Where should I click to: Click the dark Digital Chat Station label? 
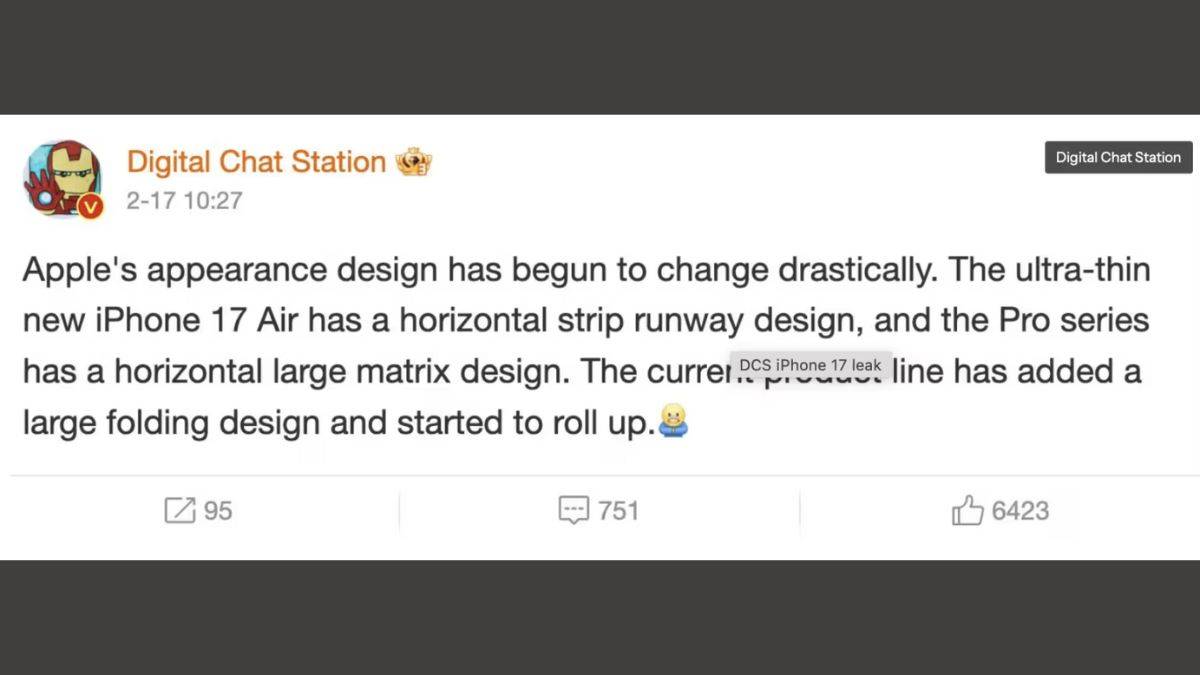1118,157
